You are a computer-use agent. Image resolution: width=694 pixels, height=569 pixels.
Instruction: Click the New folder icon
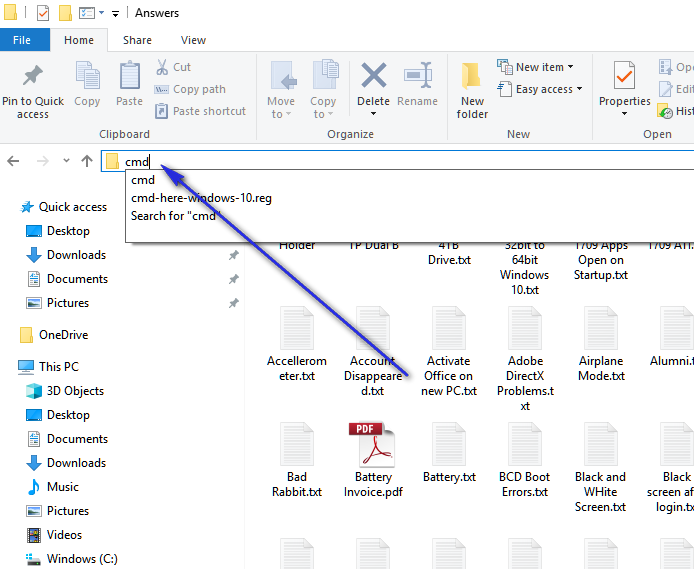pyautogui.click(x=471, y=75)
